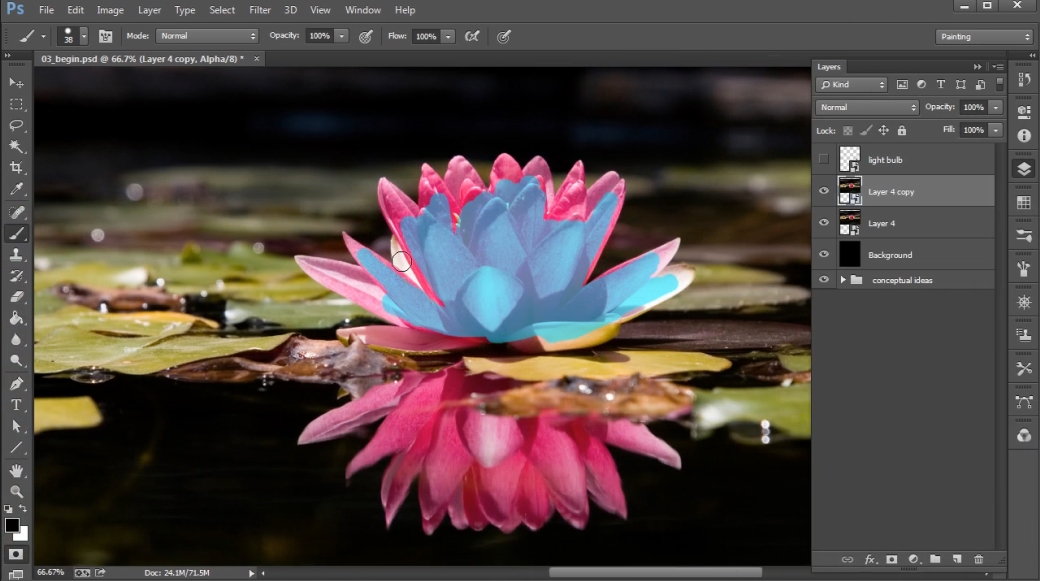1040x581 pixels.
Task: Hide the Background layer
Action: [x=824, y=255]
